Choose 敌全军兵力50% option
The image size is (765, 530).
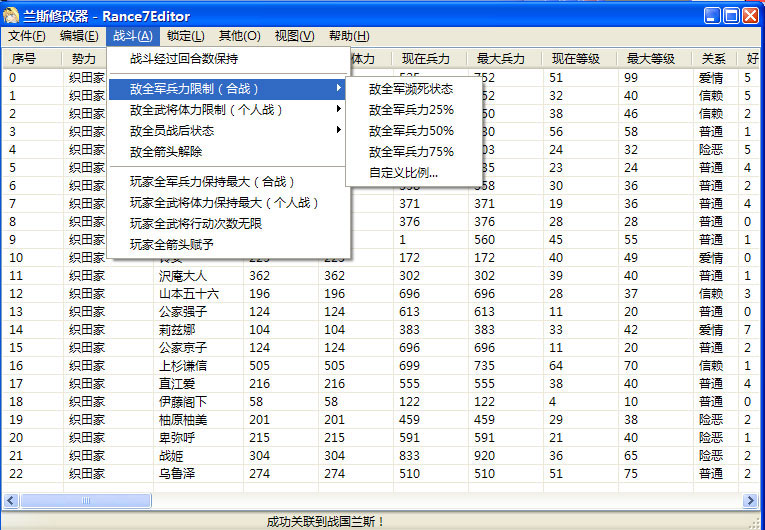[x=410, y=131]
